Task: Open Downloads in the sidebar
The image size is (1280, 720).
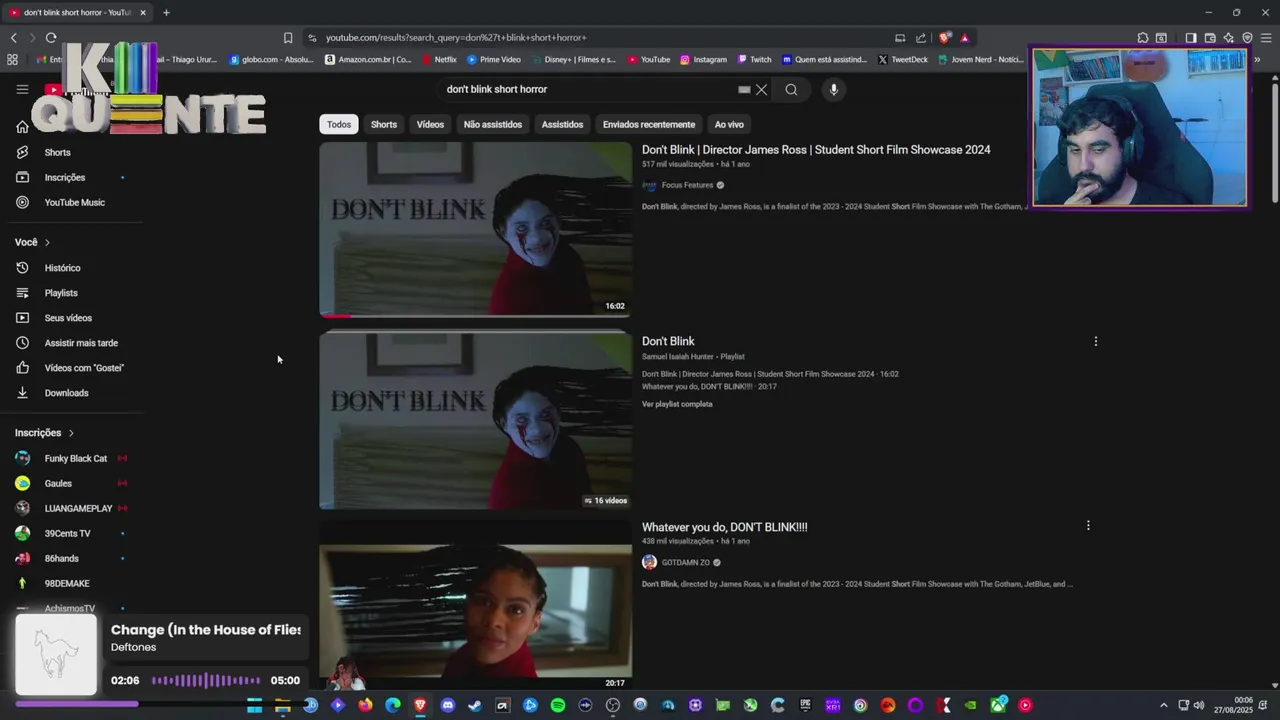Action: [x=66, y=393]
